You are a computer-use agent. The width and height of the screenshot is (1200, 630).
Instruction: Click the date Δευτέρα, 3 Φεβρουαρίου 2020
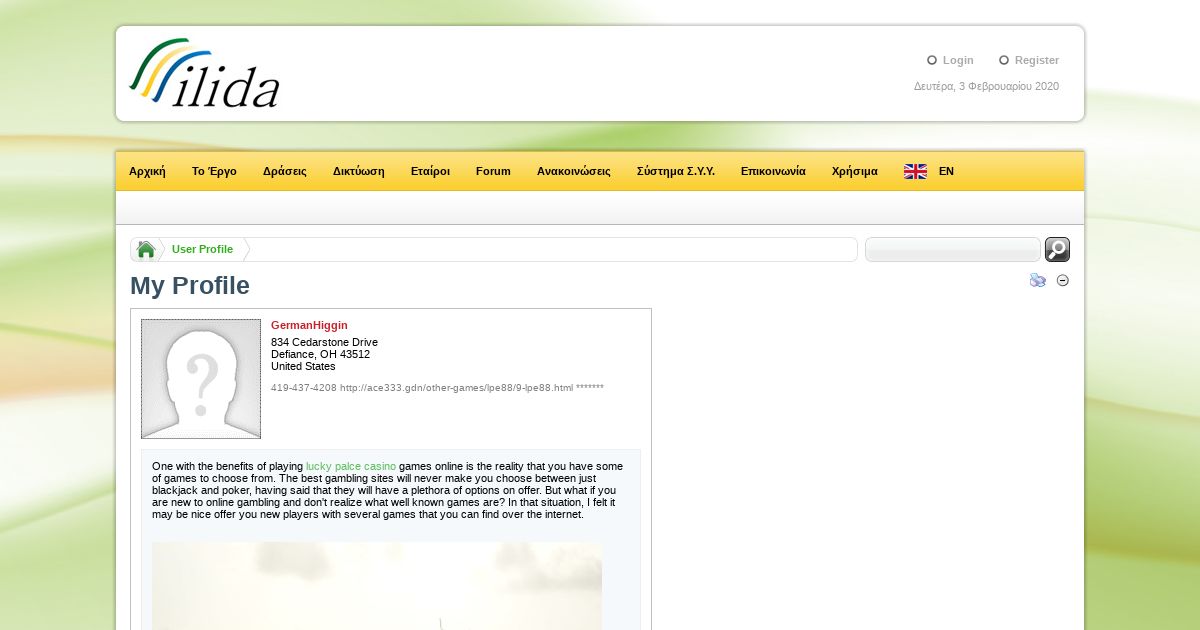tap(986, 86)
